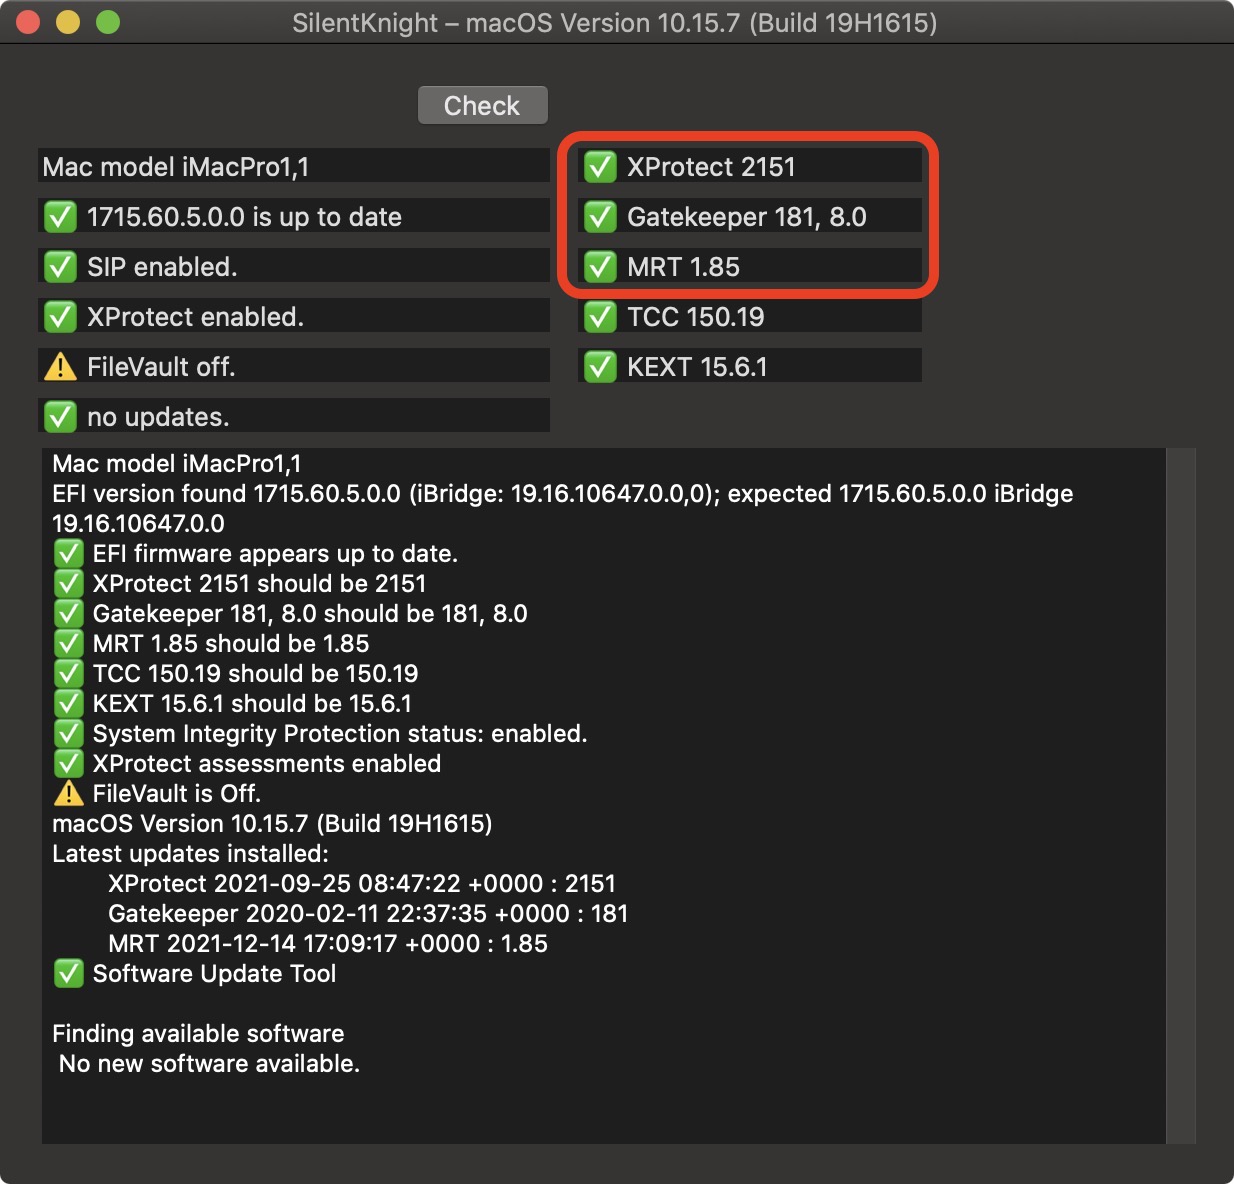The image size is (1234, 1184).
Task: Click checkmark next to firmware up to date
Action: coord(60,217)
